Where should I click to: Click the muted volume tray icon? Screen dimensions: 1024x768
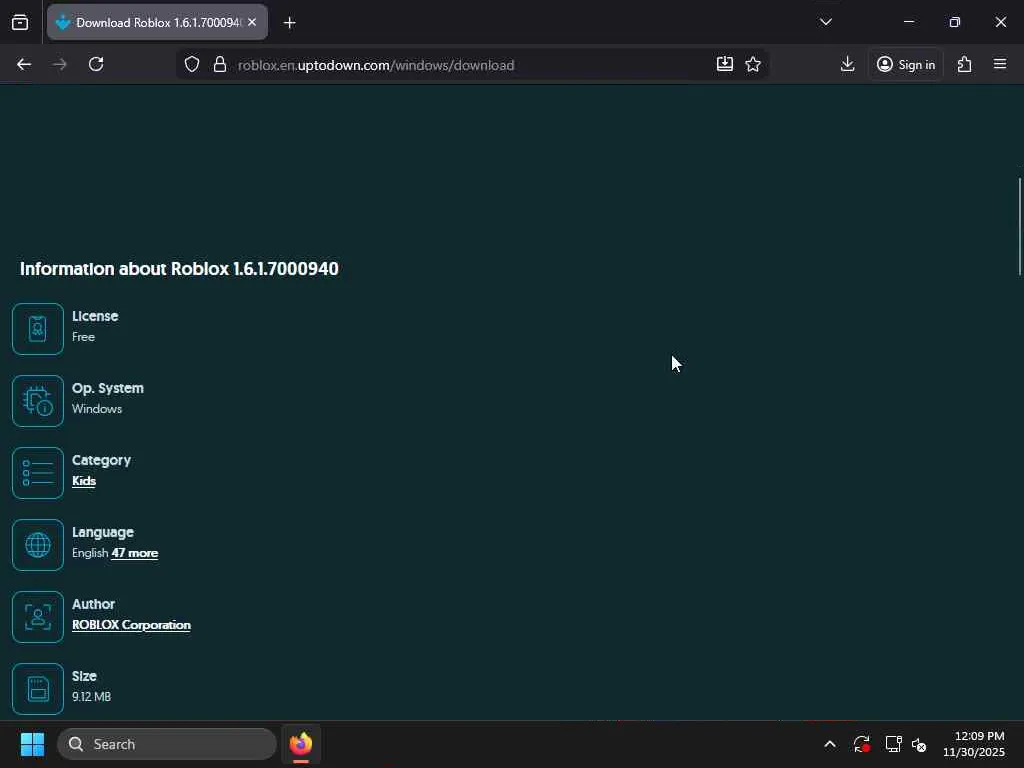point(919,744)
